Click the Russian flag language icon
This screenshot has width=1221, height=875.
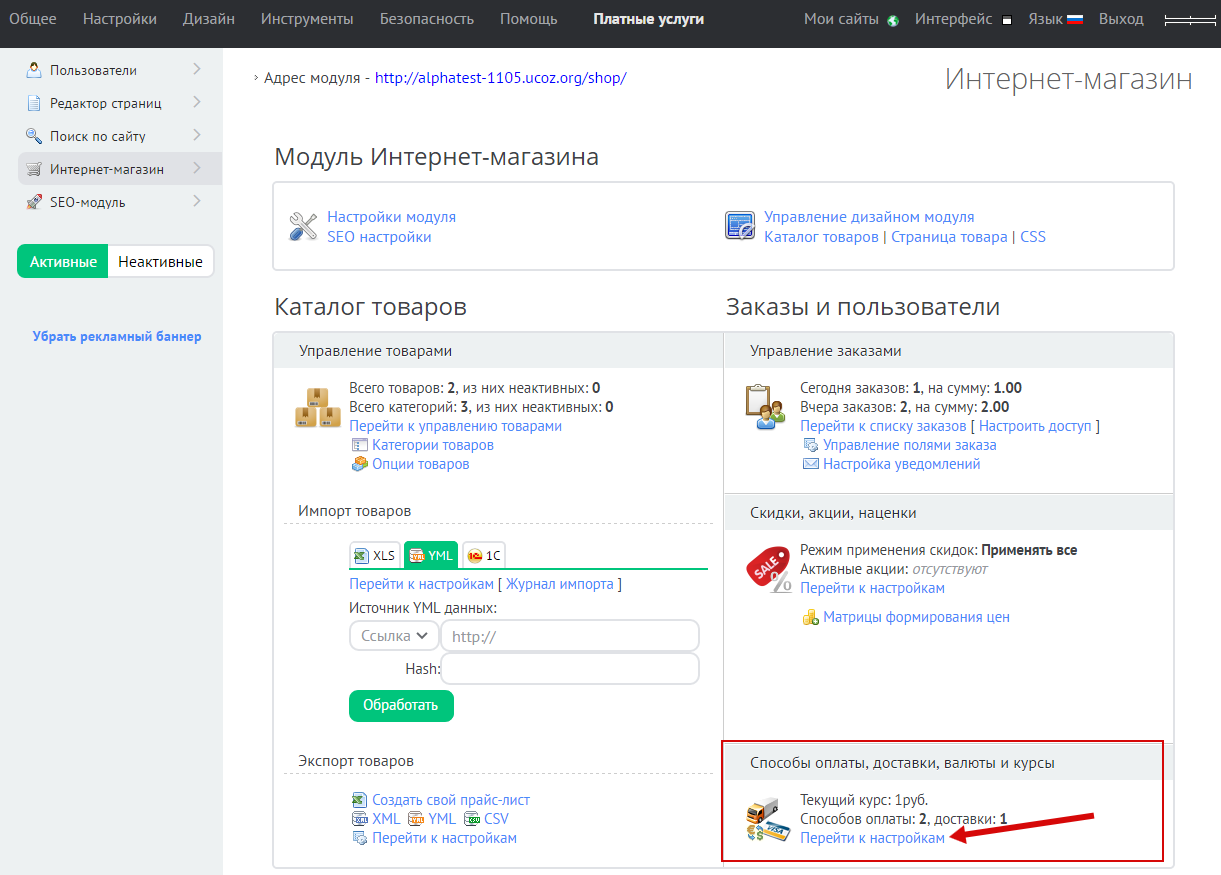[1075, 19]
